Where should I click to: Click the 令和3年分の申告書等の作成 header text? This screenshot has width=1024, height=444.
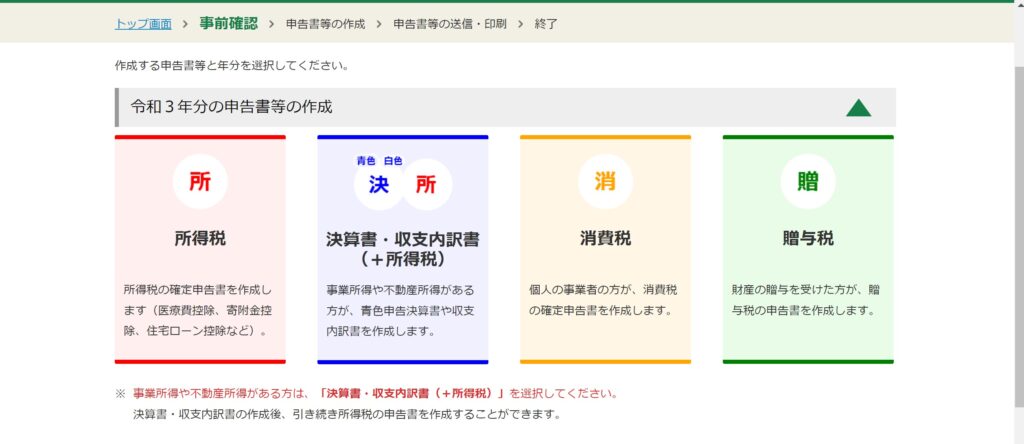(x=231, y=107)
